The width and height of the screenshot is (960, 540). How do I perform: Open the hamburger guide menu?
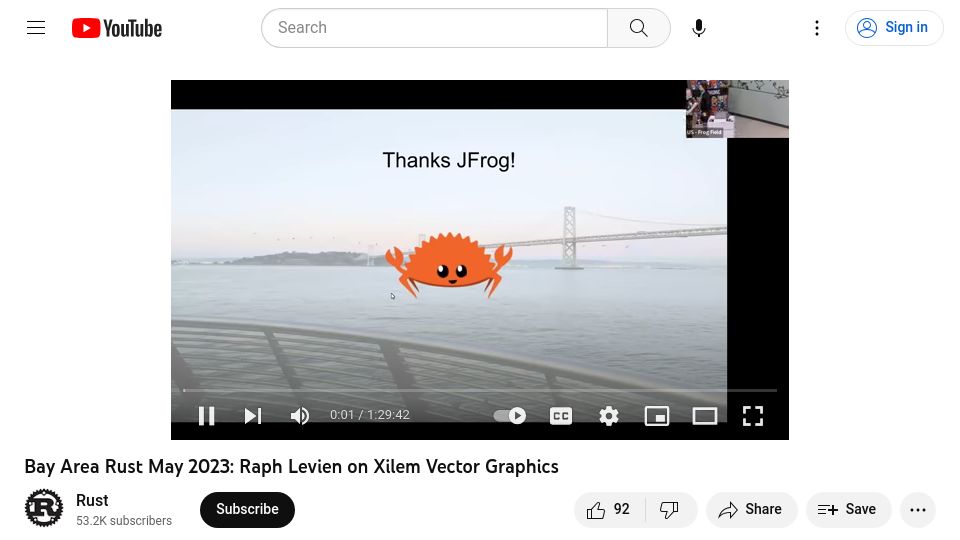point(36,28)
